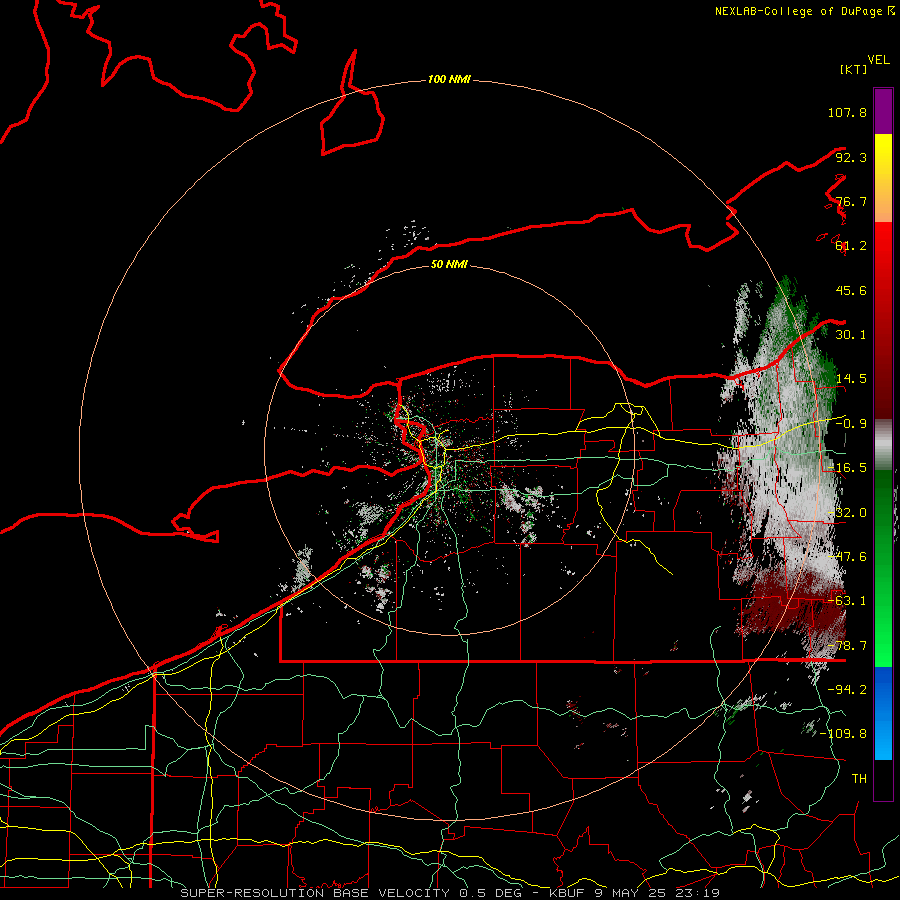
Task: Click the dark red outbound velocity echo patch
Action: coord(795,608)
